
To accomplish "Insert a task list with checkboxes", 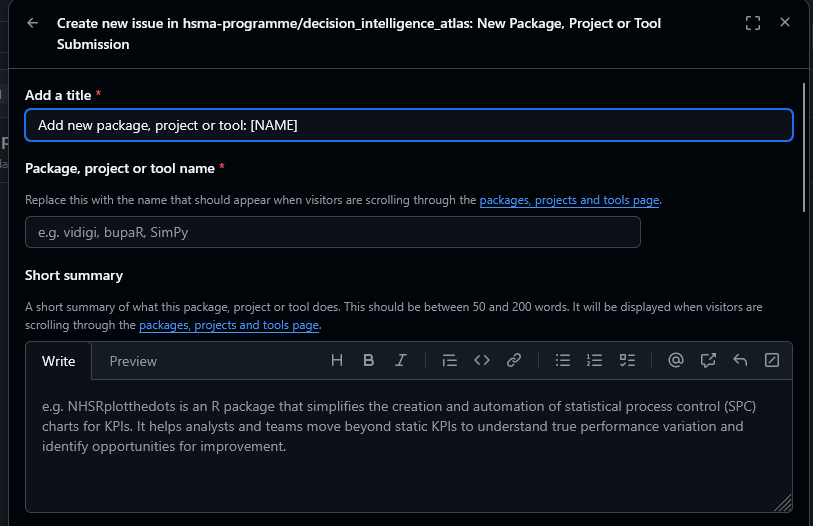I will [x=627, y=360].
